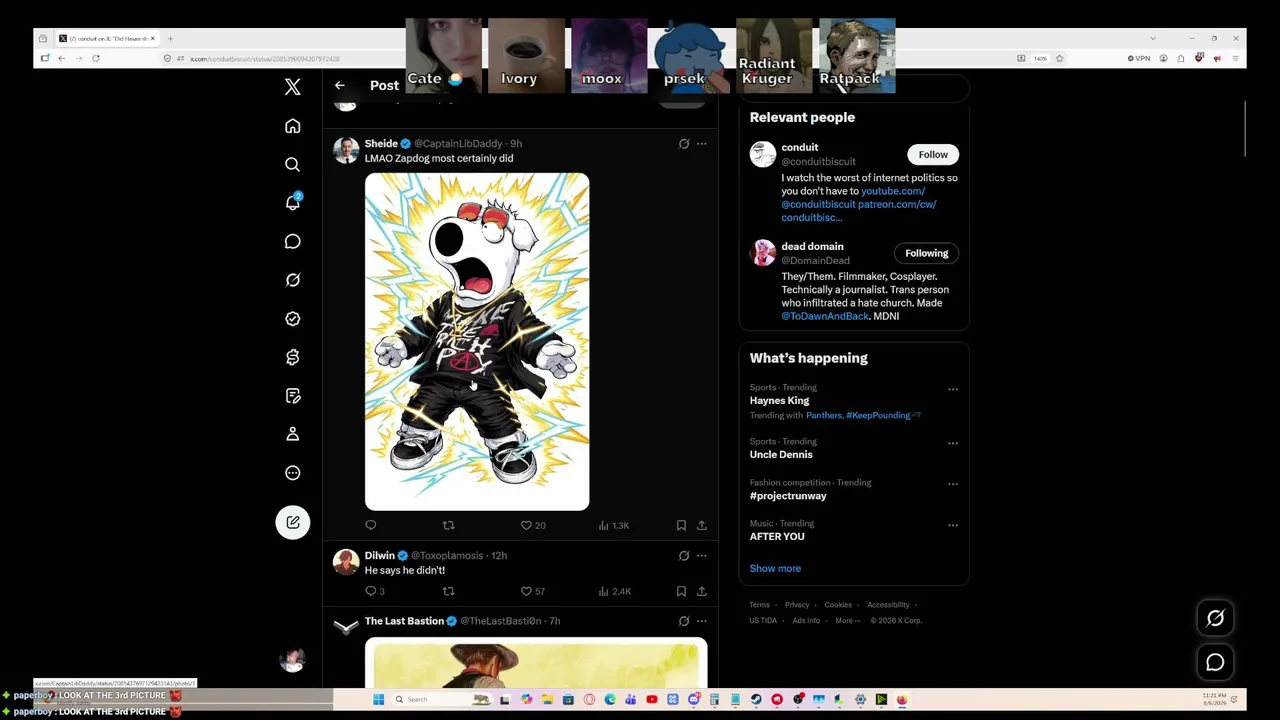Open Grok from the left sidebar
This screenshot has height=720, width=1280.
click(292, 280)
